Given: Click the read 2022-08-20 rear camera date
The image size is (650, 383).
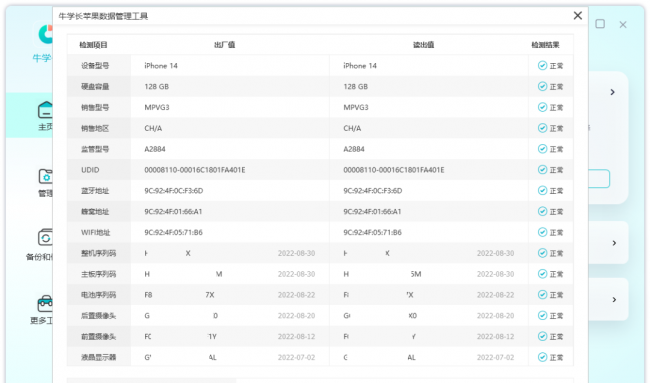Looking at the screenshot, I should point(495,315).
